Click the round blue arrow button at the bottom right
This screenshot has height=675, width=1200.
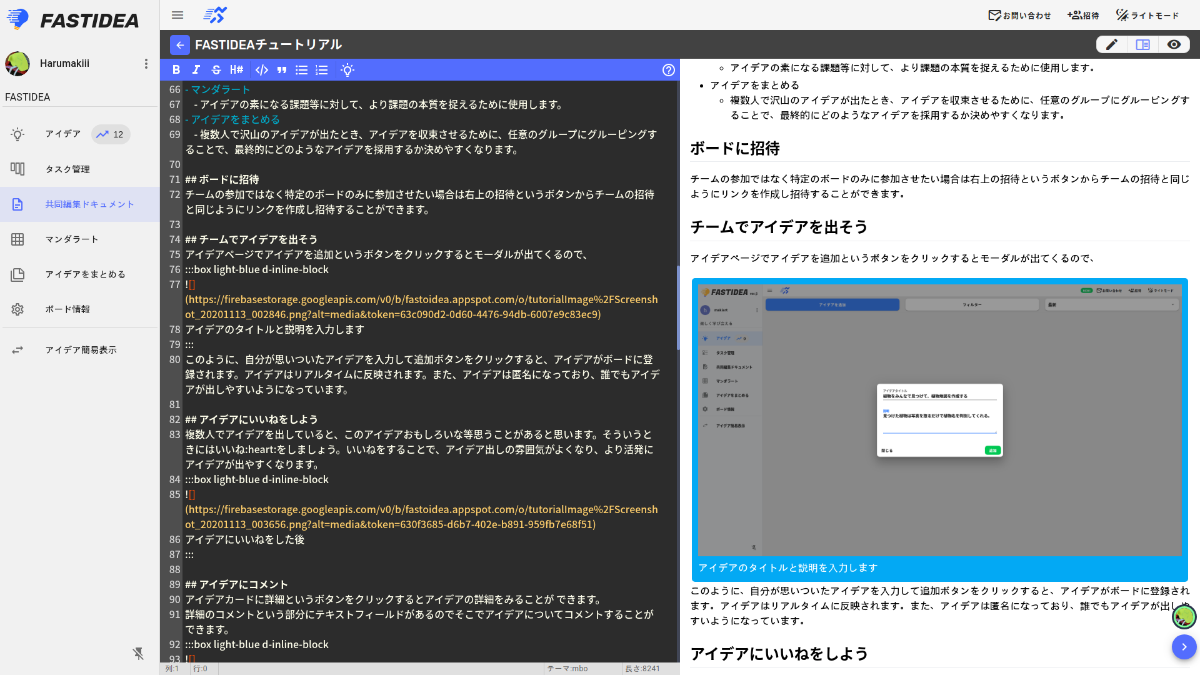coord(1184,647)
